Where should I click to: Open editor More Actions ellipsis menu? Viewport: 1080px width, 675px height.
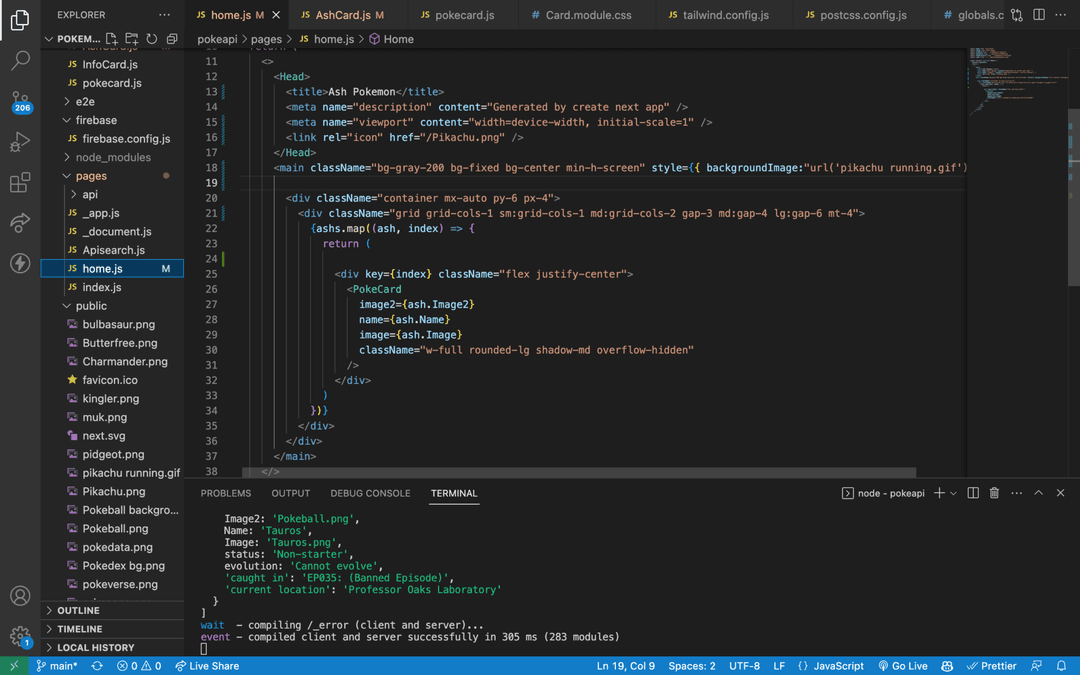1060,14
